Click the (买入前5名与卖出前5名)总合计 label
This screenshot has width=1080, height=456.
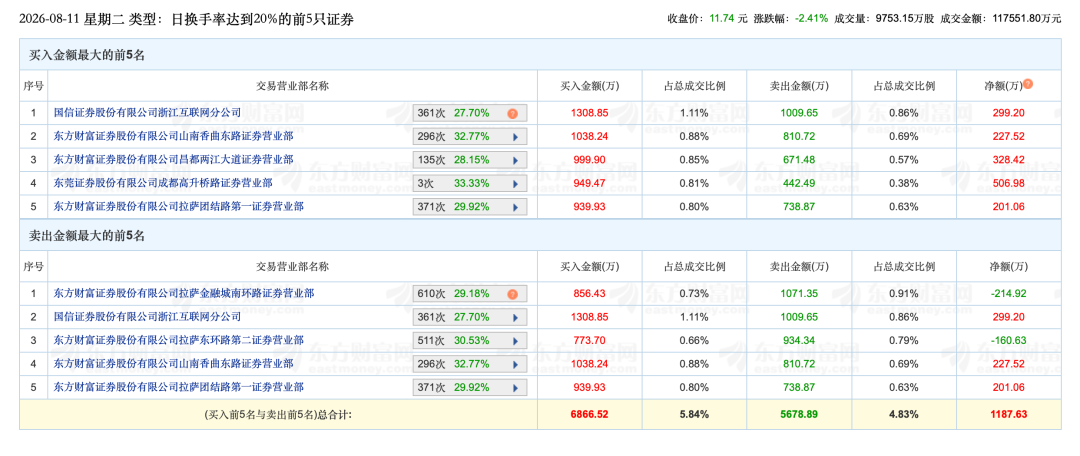point(278,415)
